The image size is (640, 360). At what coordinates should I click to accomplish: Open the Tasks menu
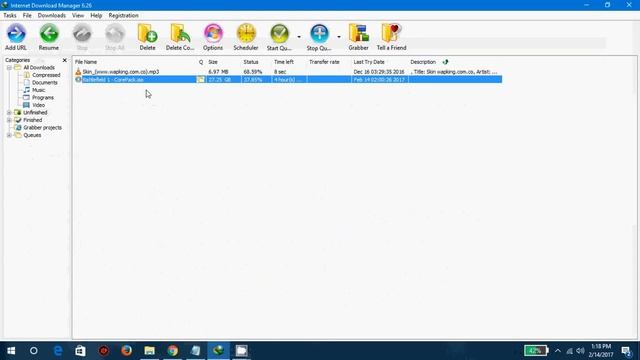10,16
